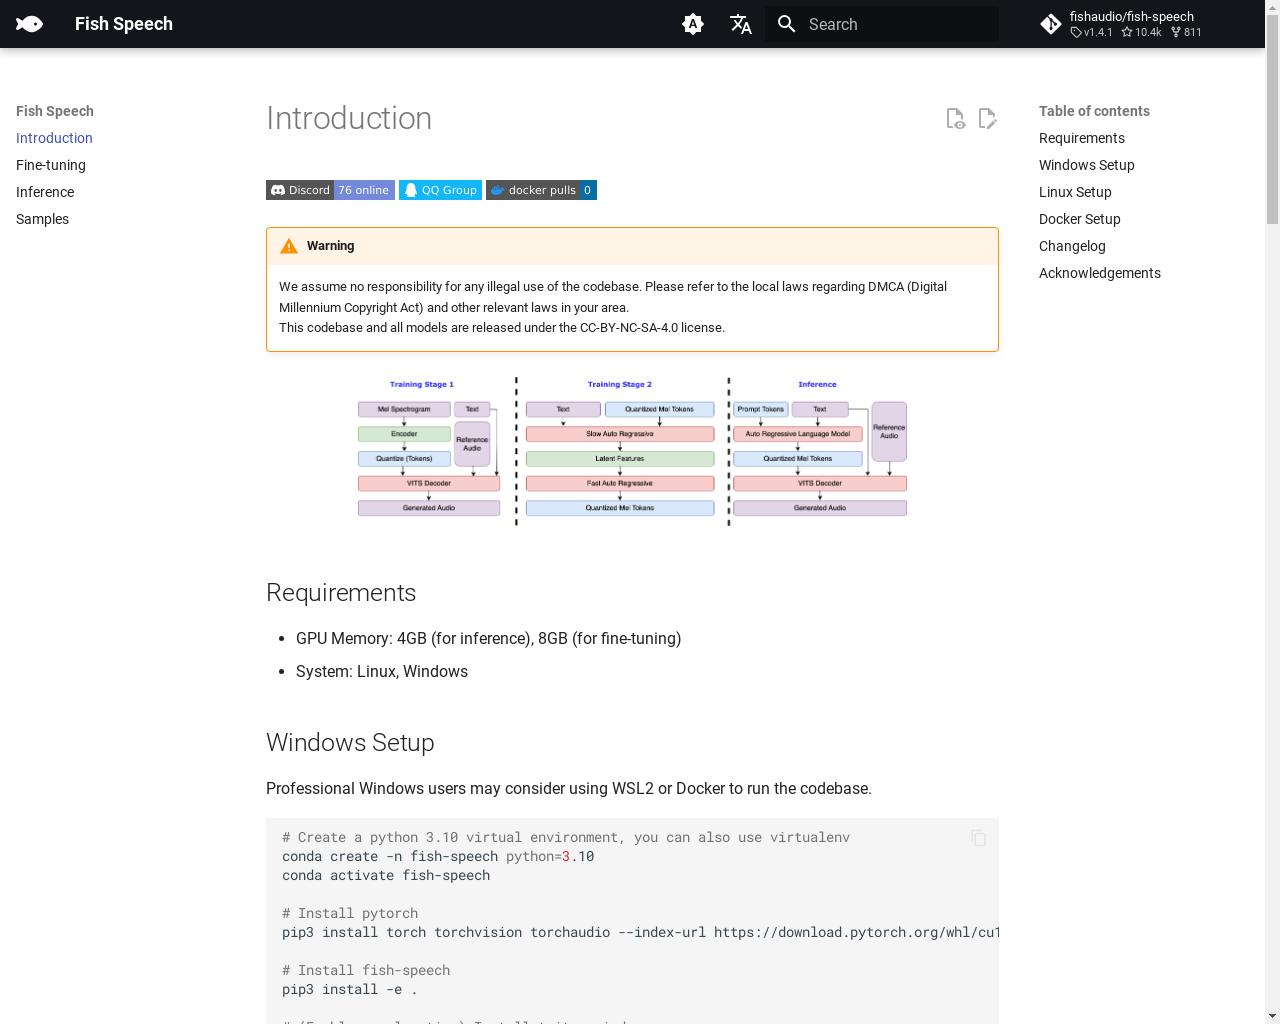
Task: Click the Fish Speech header title
Action: click(x=124, y=24)
